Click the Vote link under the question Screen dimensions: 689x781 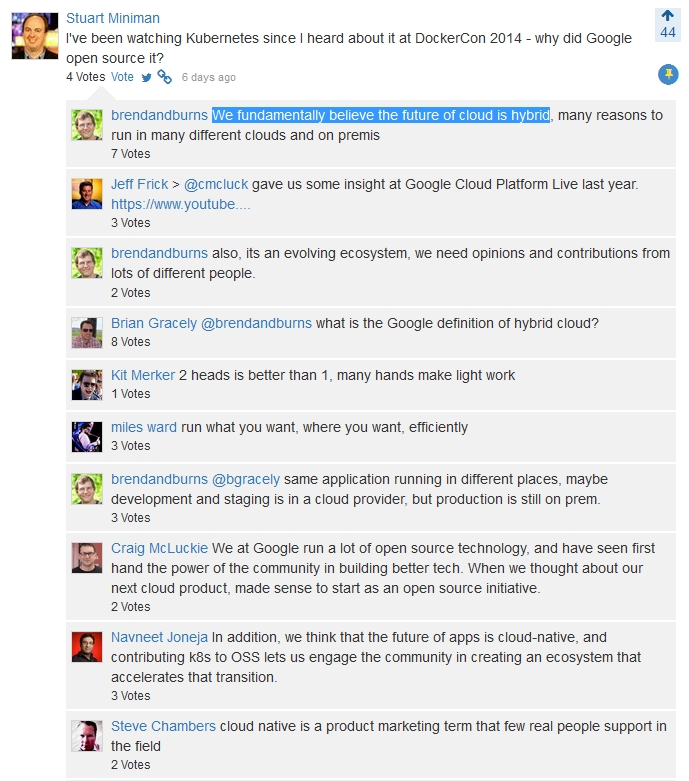(x=122, y=77)
